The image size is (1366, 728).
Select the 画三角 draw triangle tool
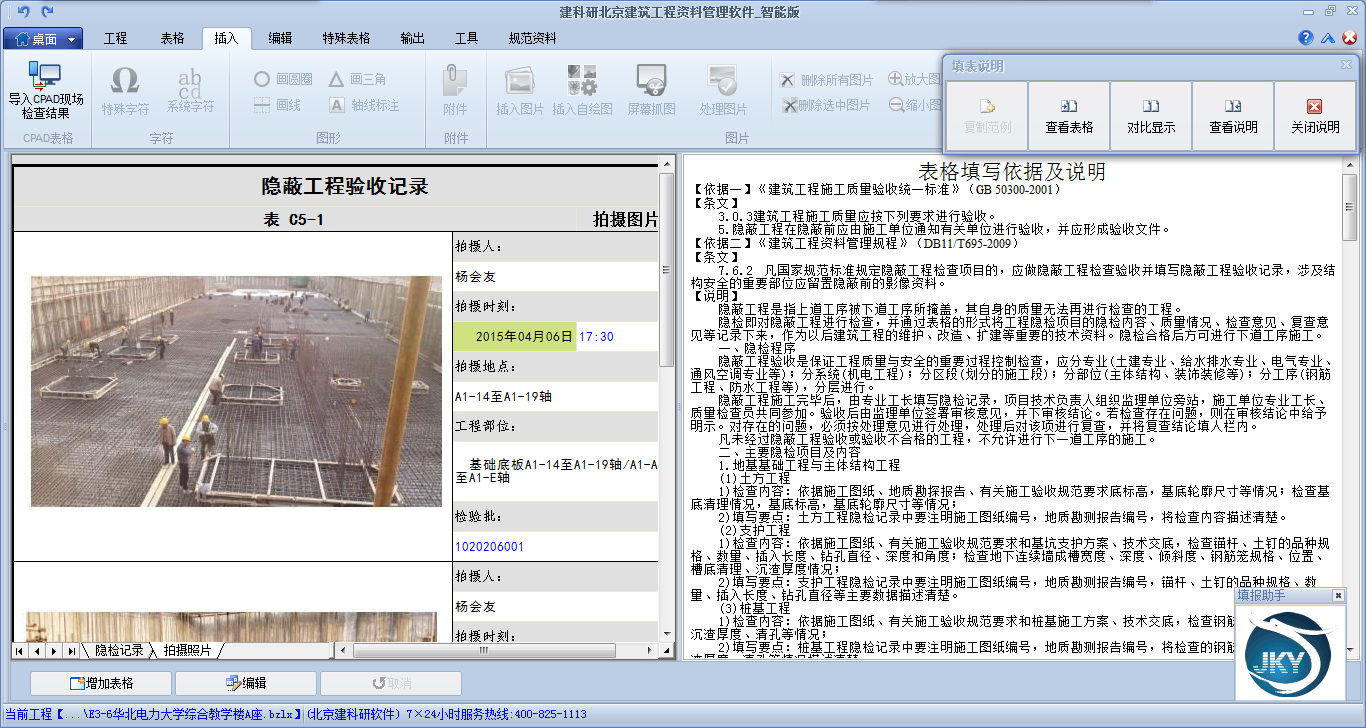(x=357, y=79)
